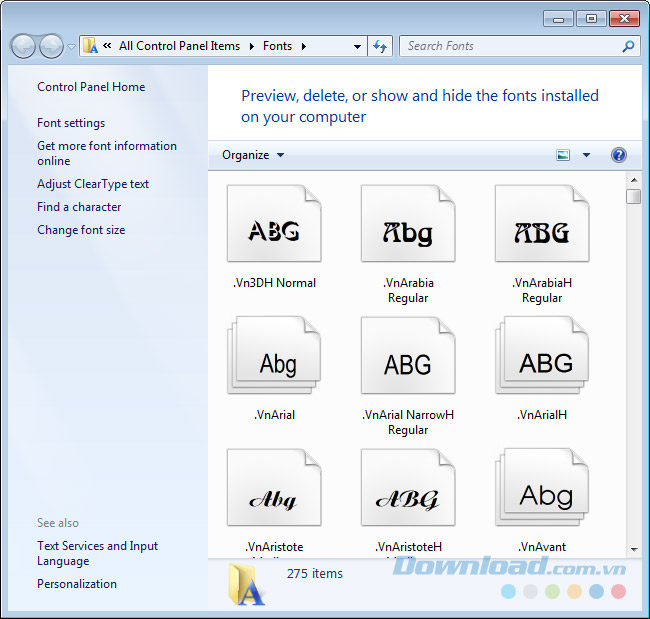This screenshot has height=619, width=650.
Task: Click the Fonts breadcrumb segment
Action: (x=277, y=46)
